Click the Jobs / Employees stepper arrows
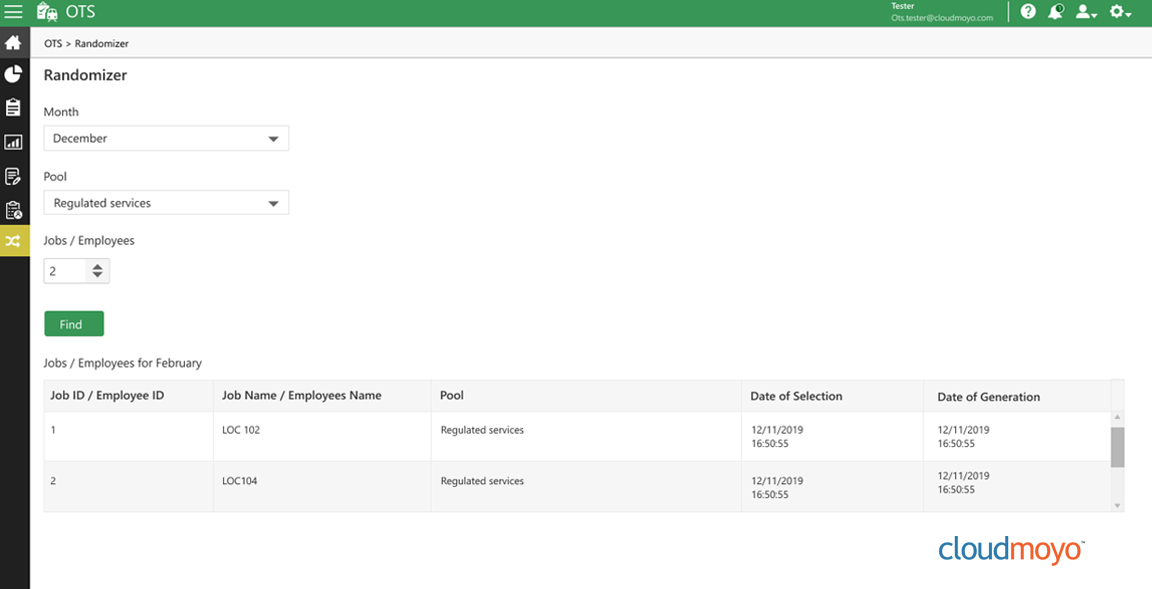 tap(97, 271)
